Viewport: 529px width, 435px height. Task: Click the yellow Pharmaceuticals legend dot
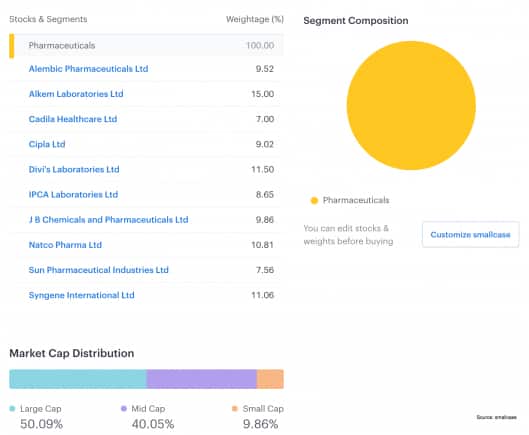tap(314, 200)
